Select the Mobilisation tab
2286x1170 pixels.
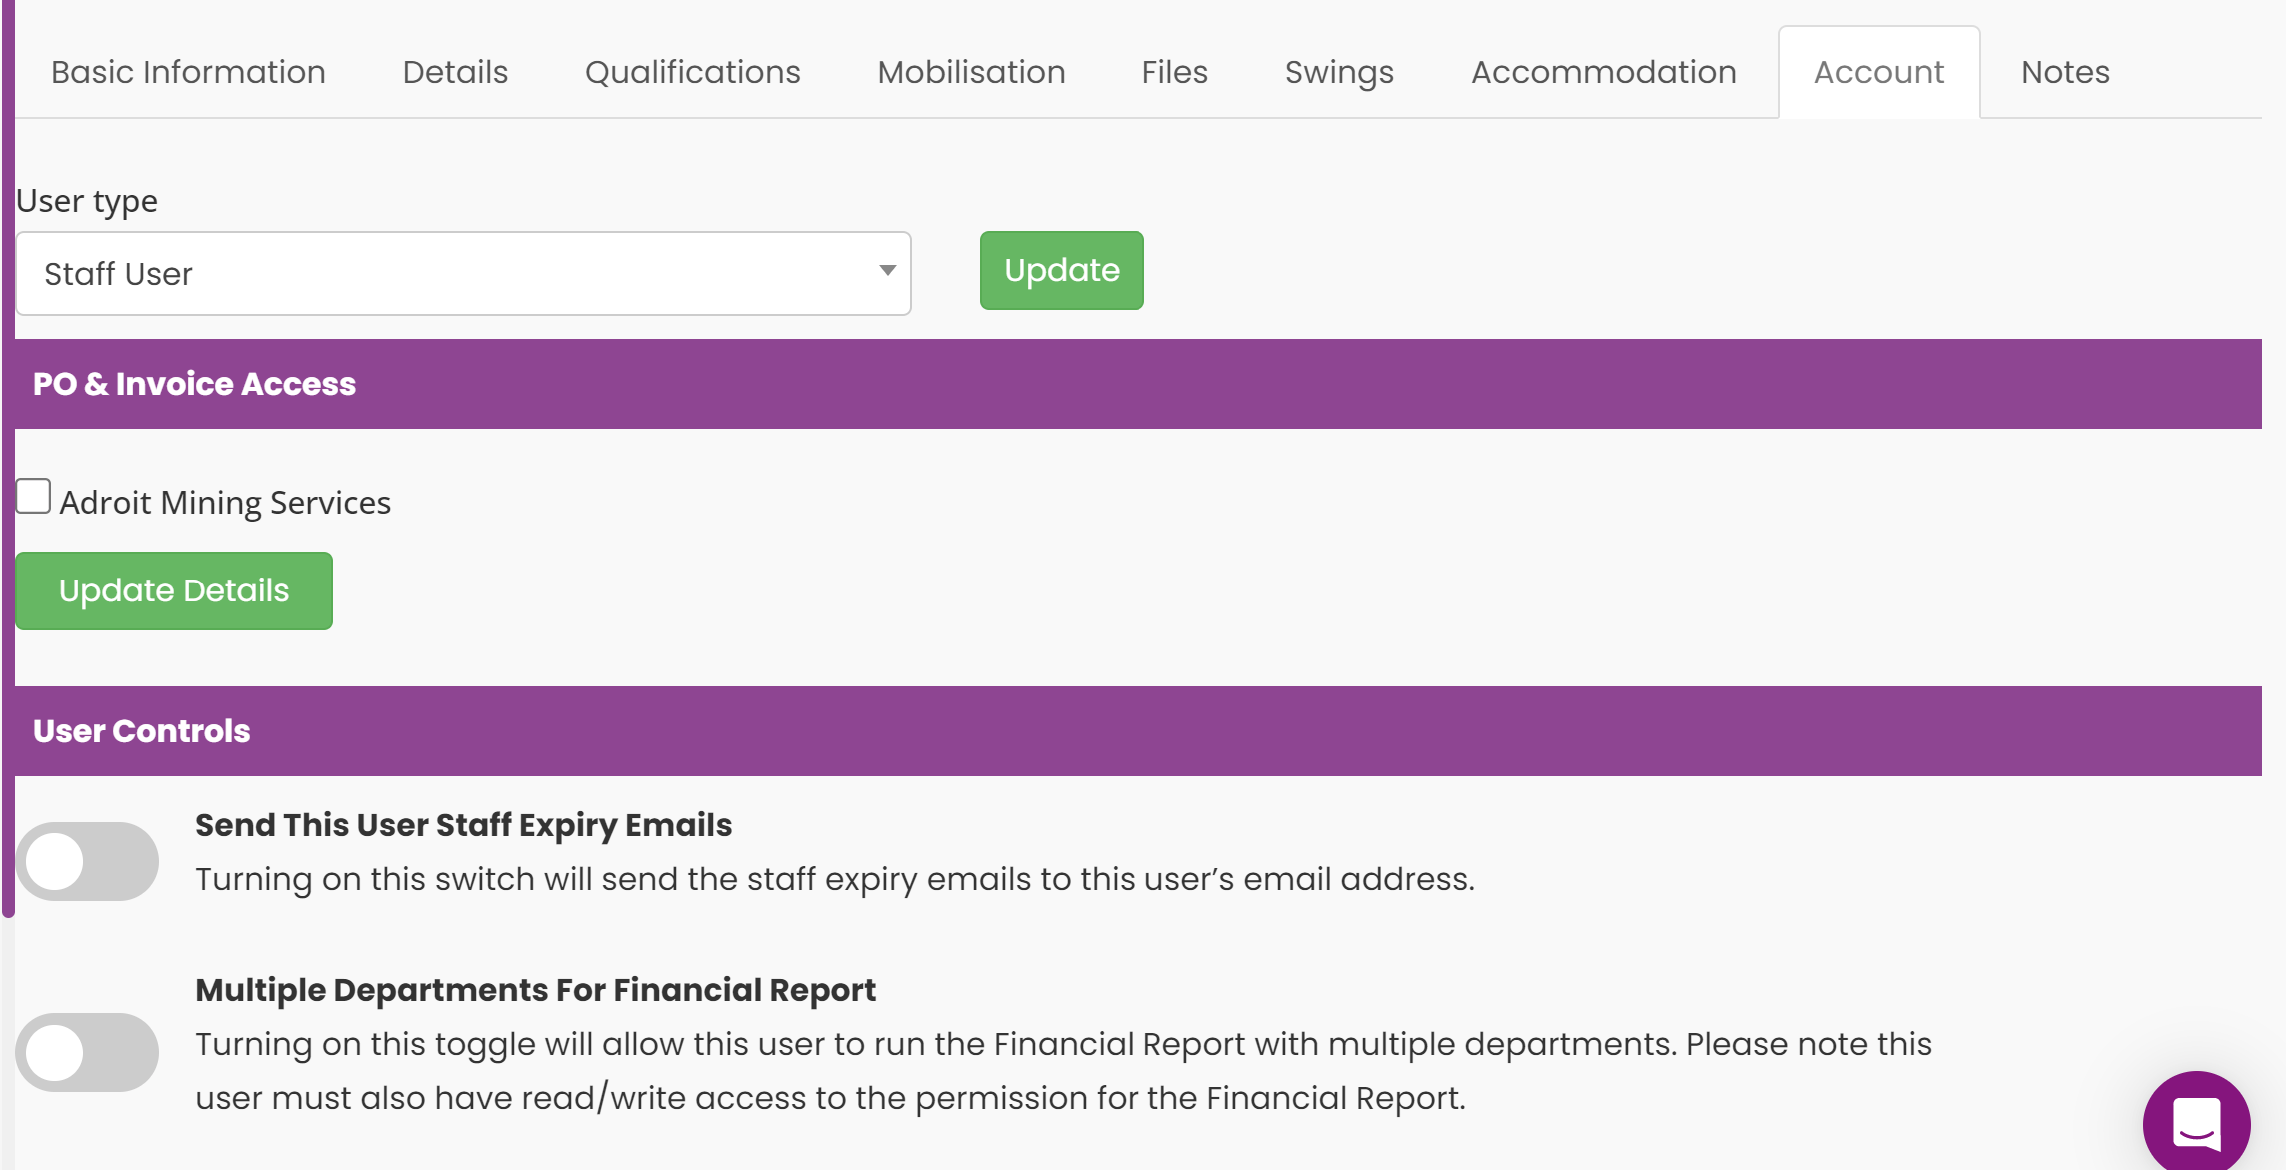(971, 72)
